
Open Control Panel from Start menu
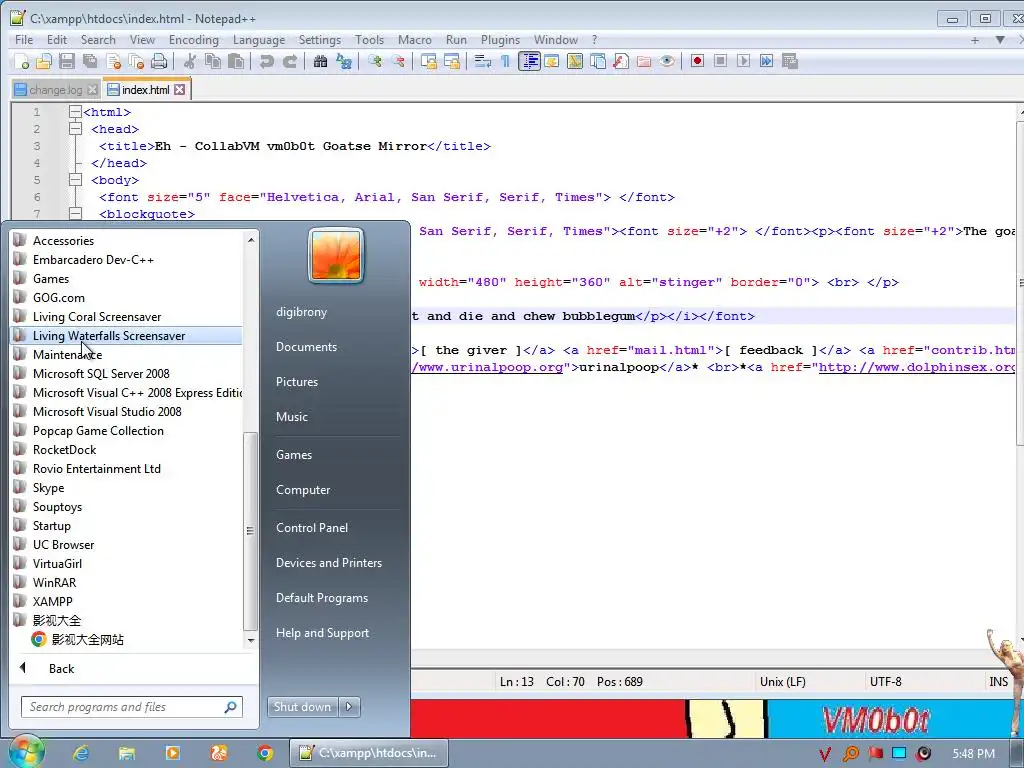[312, 528]
